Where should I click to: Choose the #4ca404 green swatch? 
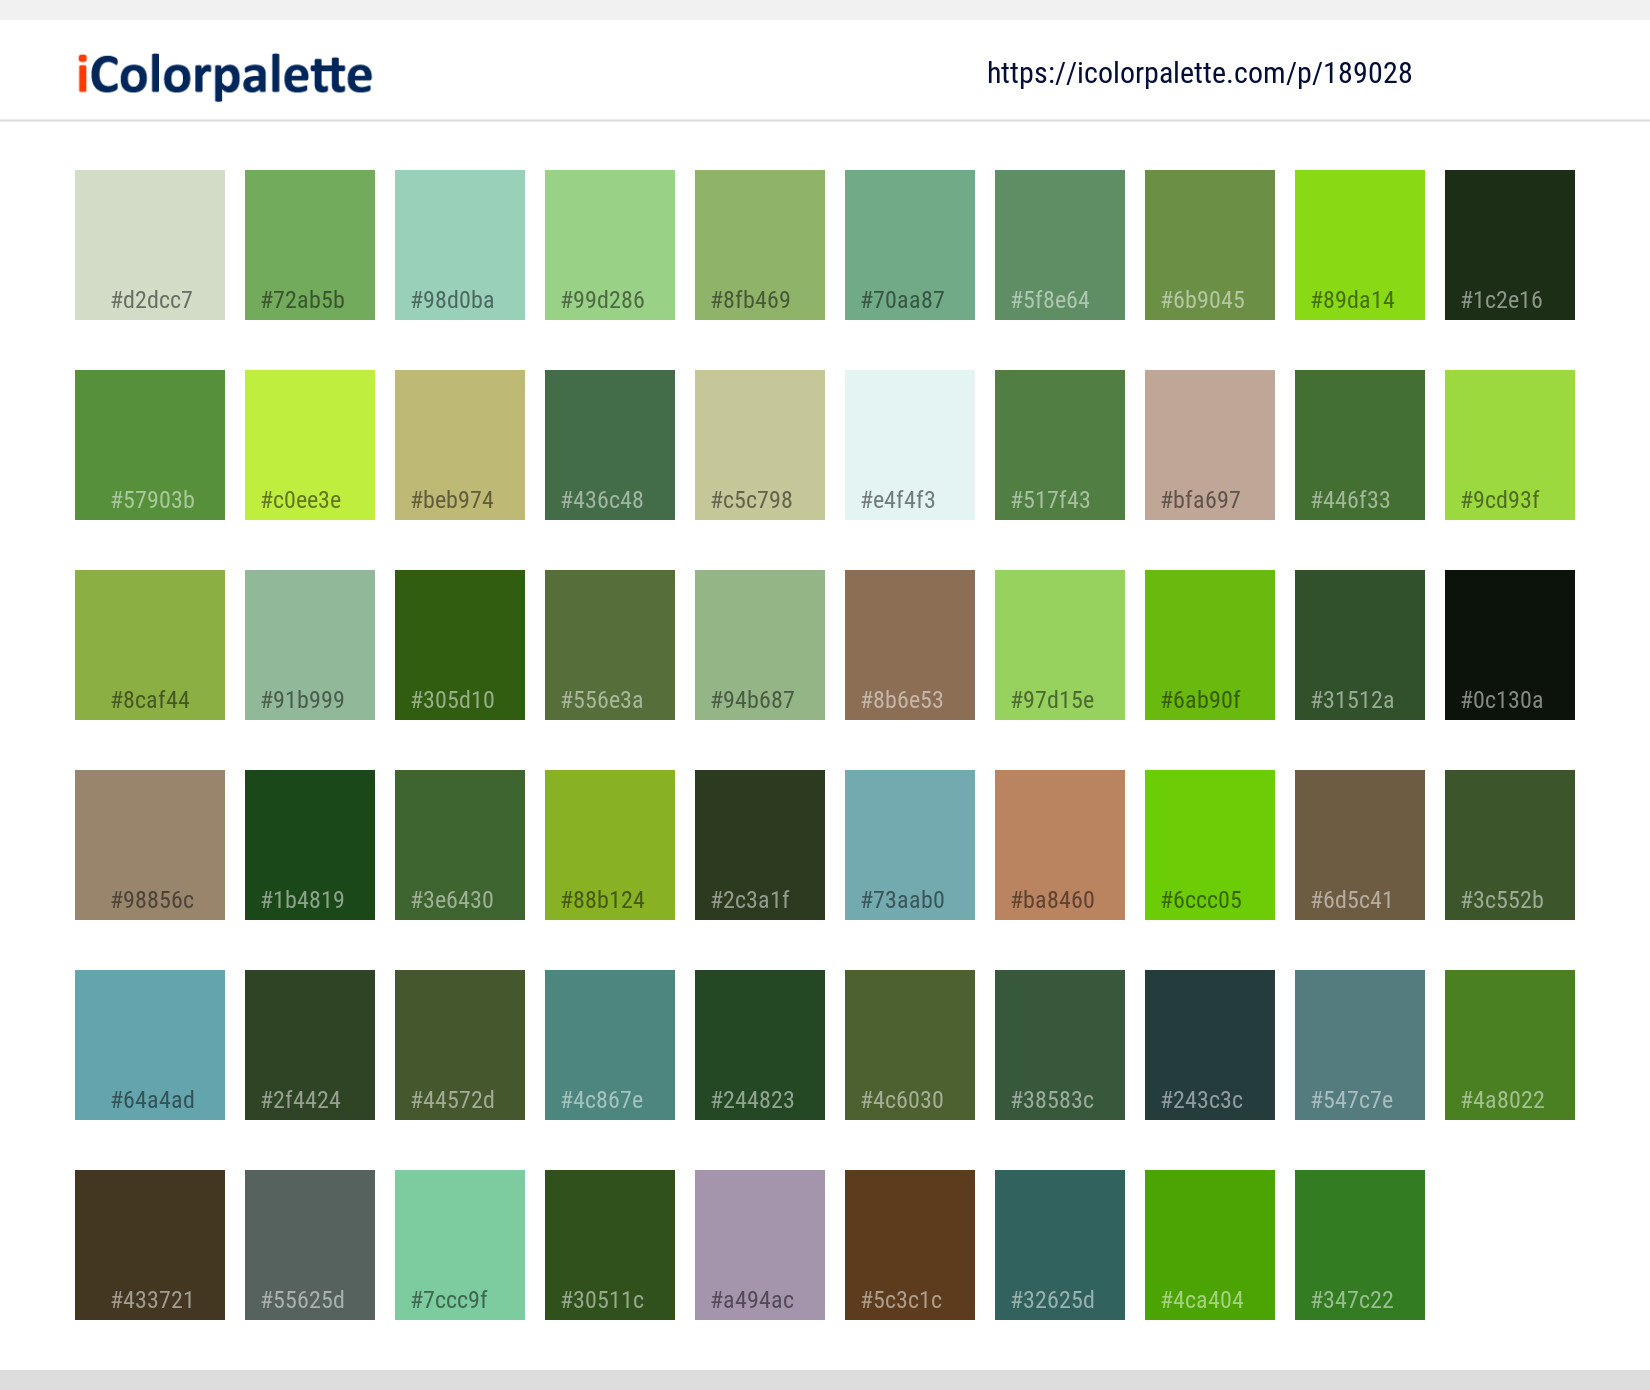pos(1210,1245)
